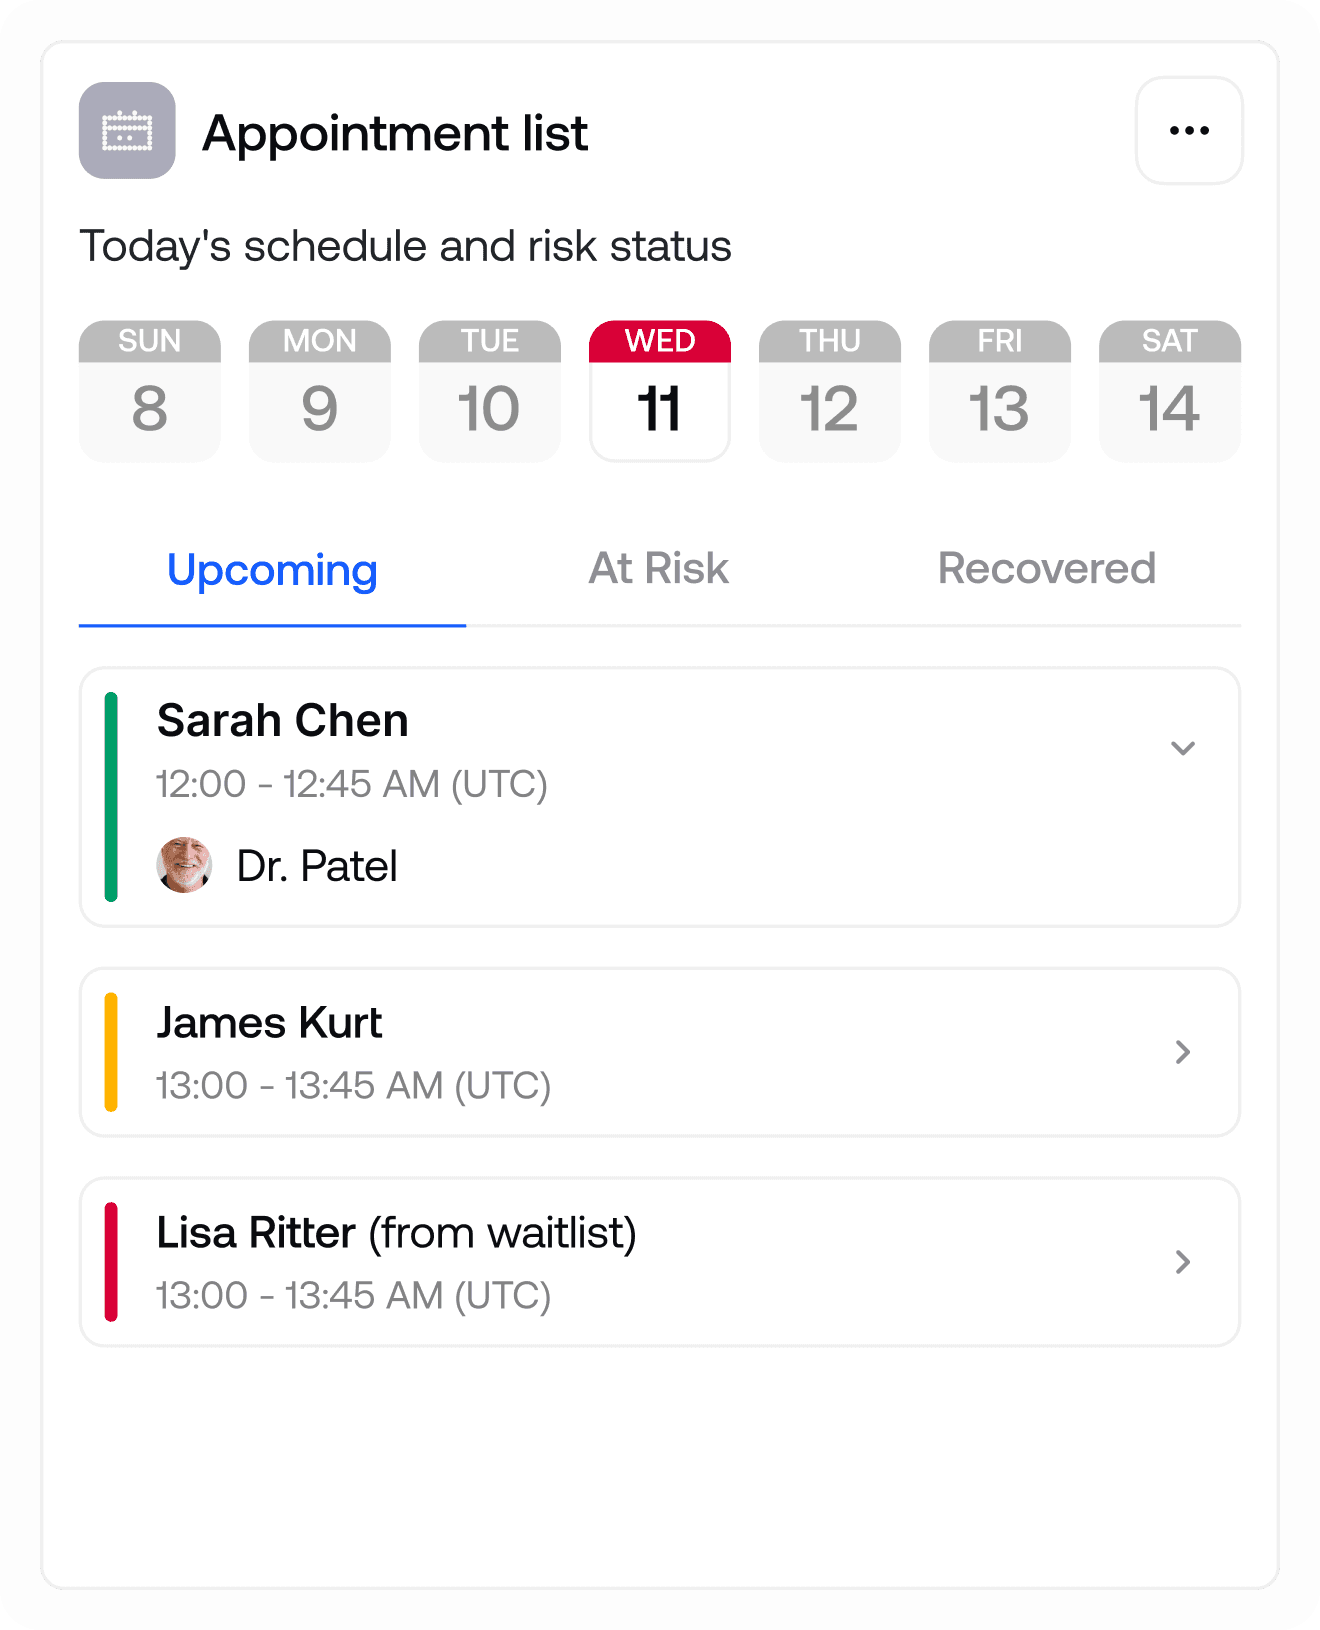Image resolution: width=1320 pixels, height=1630 pixels.
Task: Expand James Kurt's appointment chevron
Action: pos(1183,1052)
